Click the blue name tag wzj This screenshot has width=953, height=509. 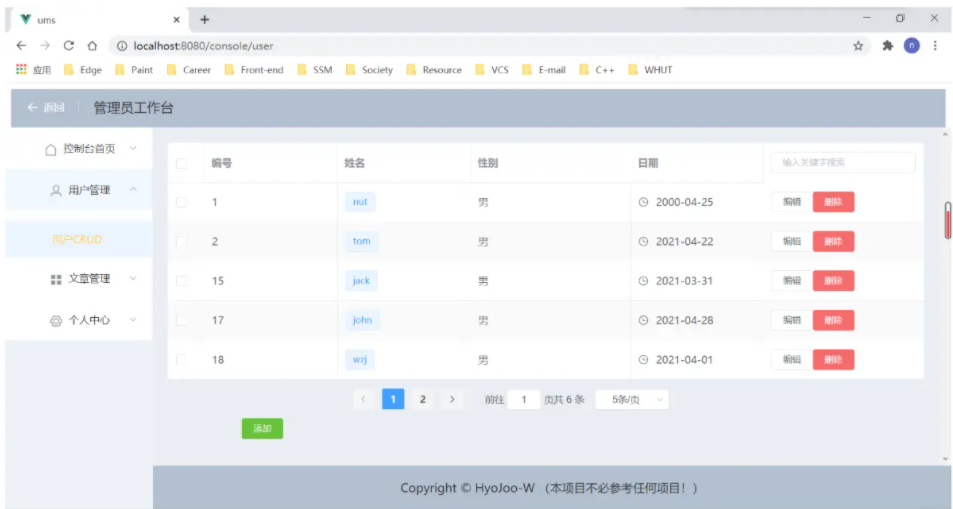(360, 359)
